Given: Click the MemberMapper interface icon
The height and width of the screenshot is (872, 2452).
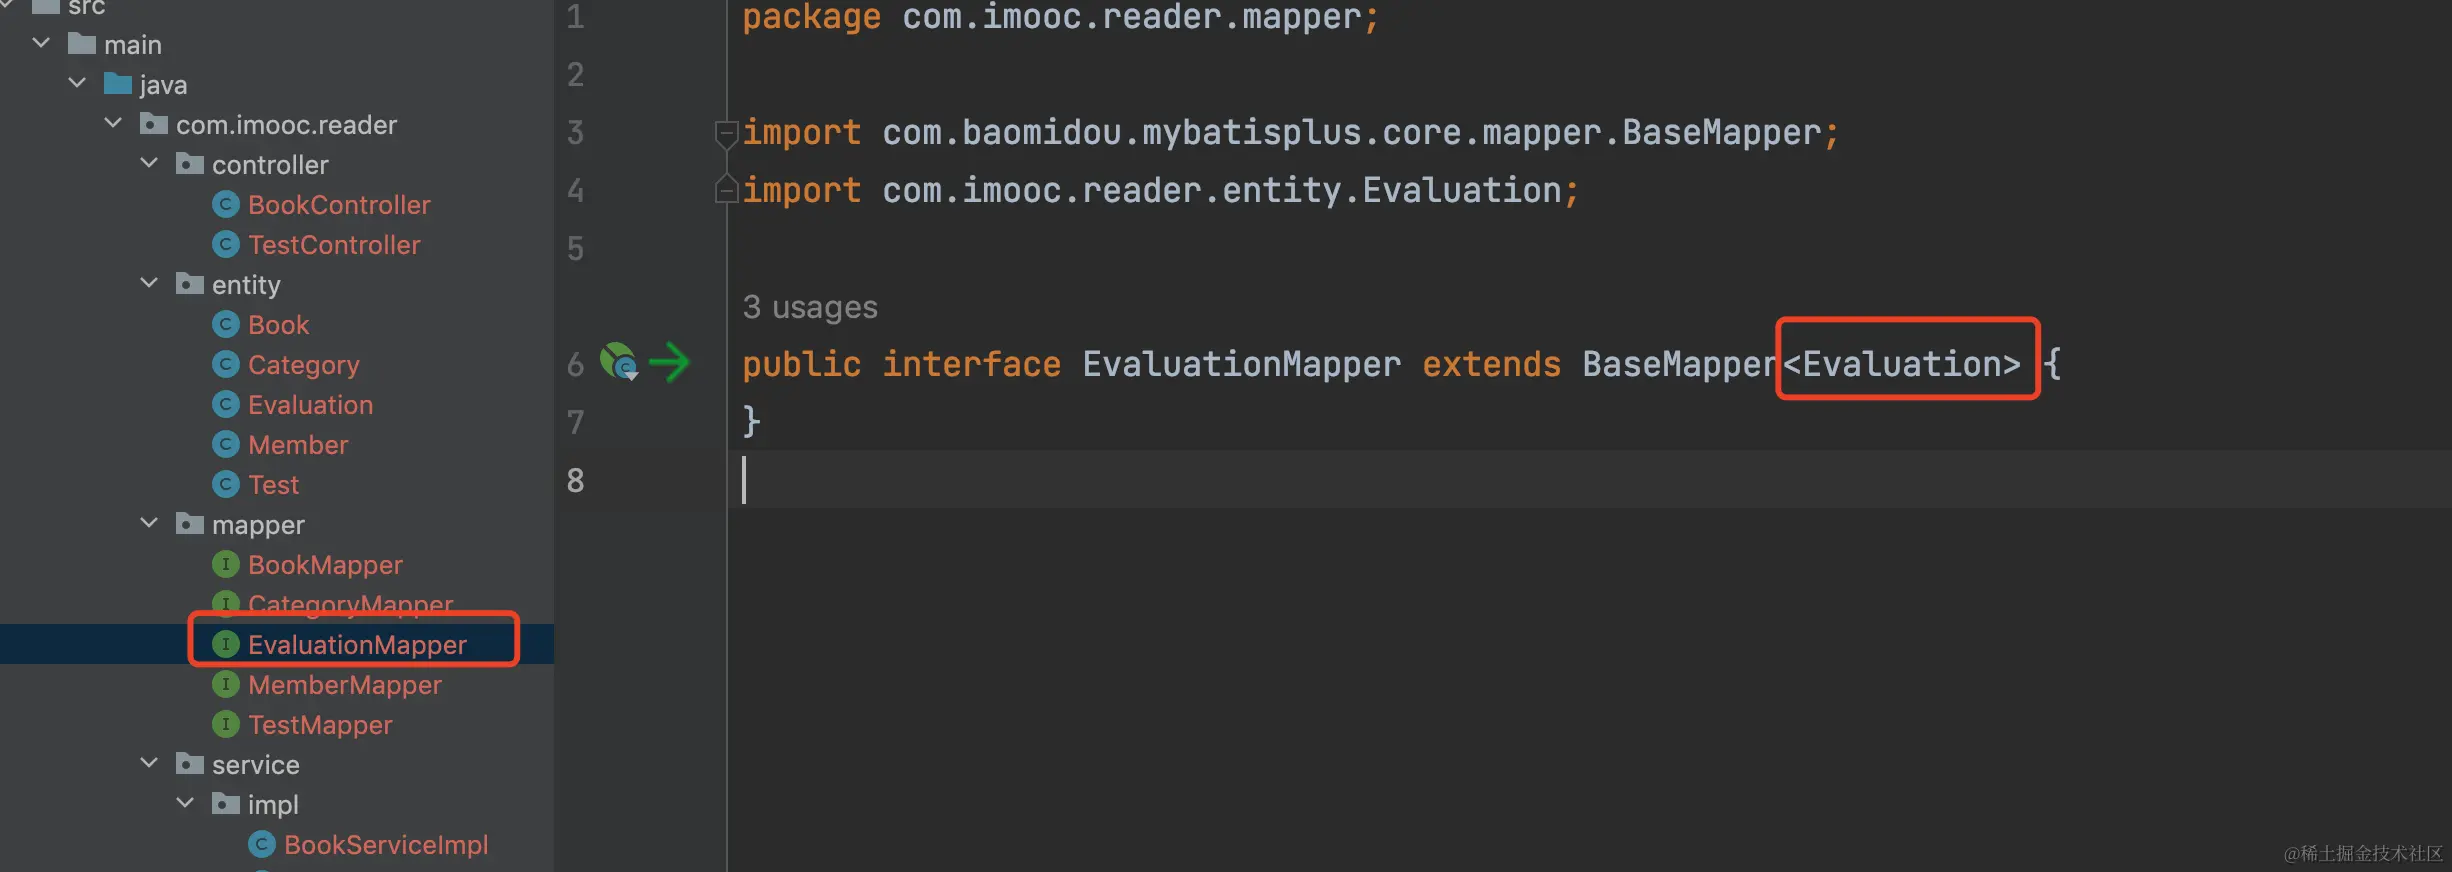Looking at the screenshot, I should (226, 685).
